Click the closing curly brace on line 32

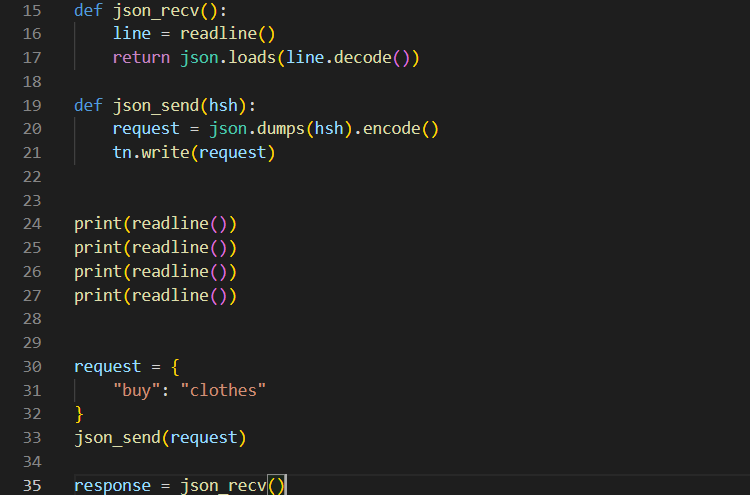click(x=79, y=414)
